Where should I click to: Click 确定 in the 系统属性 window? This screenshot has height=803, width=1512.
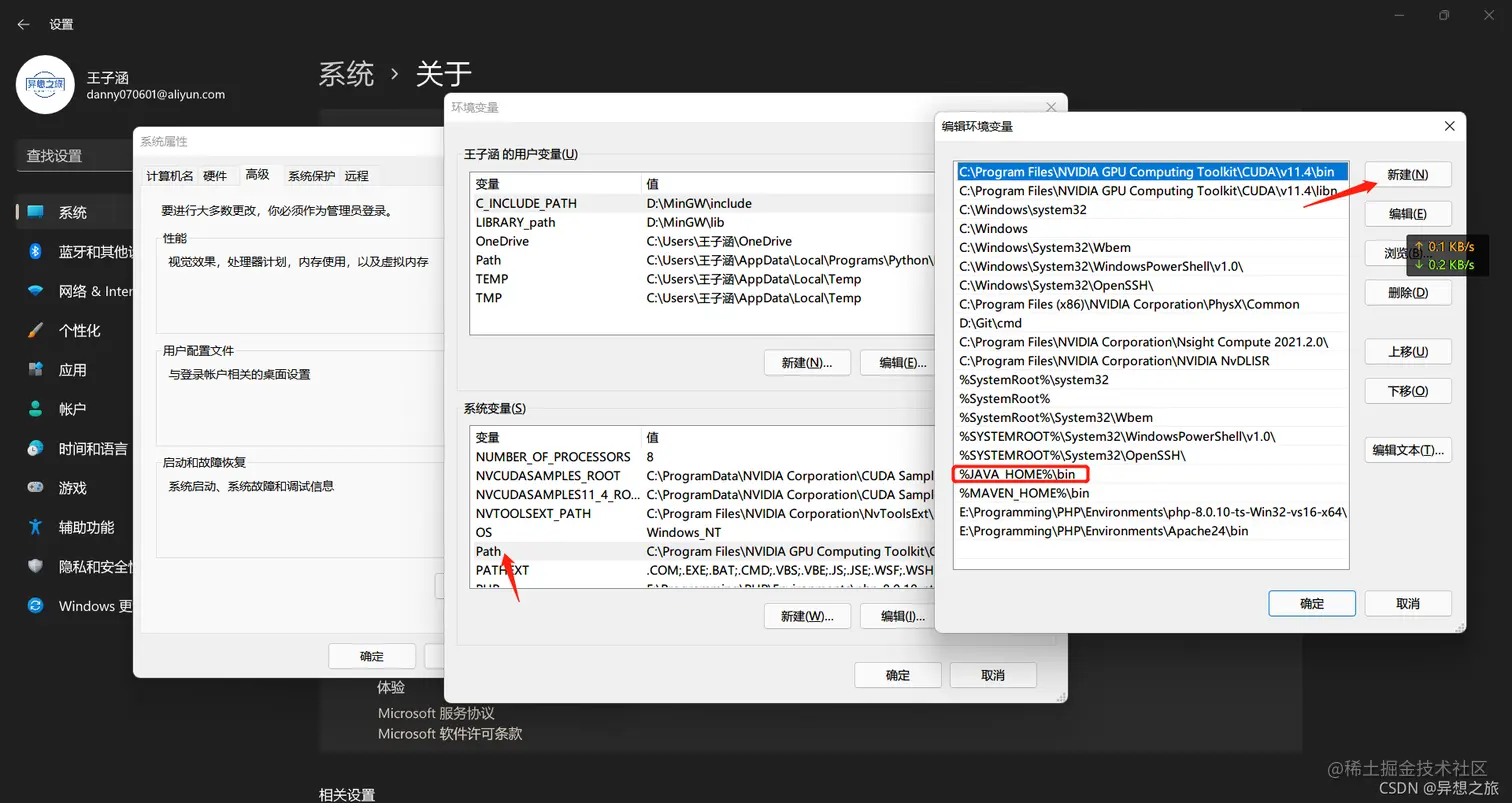pos(372,656)
